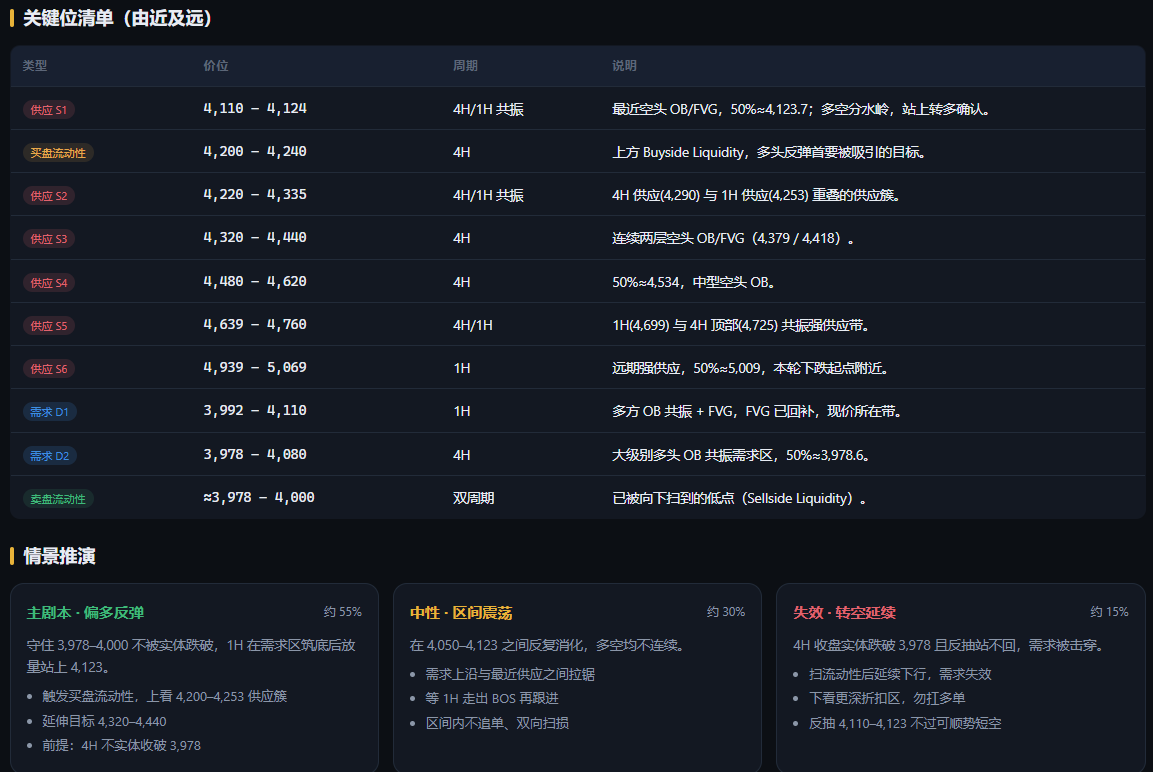Image resolution: width=1153 pixels, height=772 pixels.
Task: Click the 1H period in 供应 S6 row
Action: (462, 368)
